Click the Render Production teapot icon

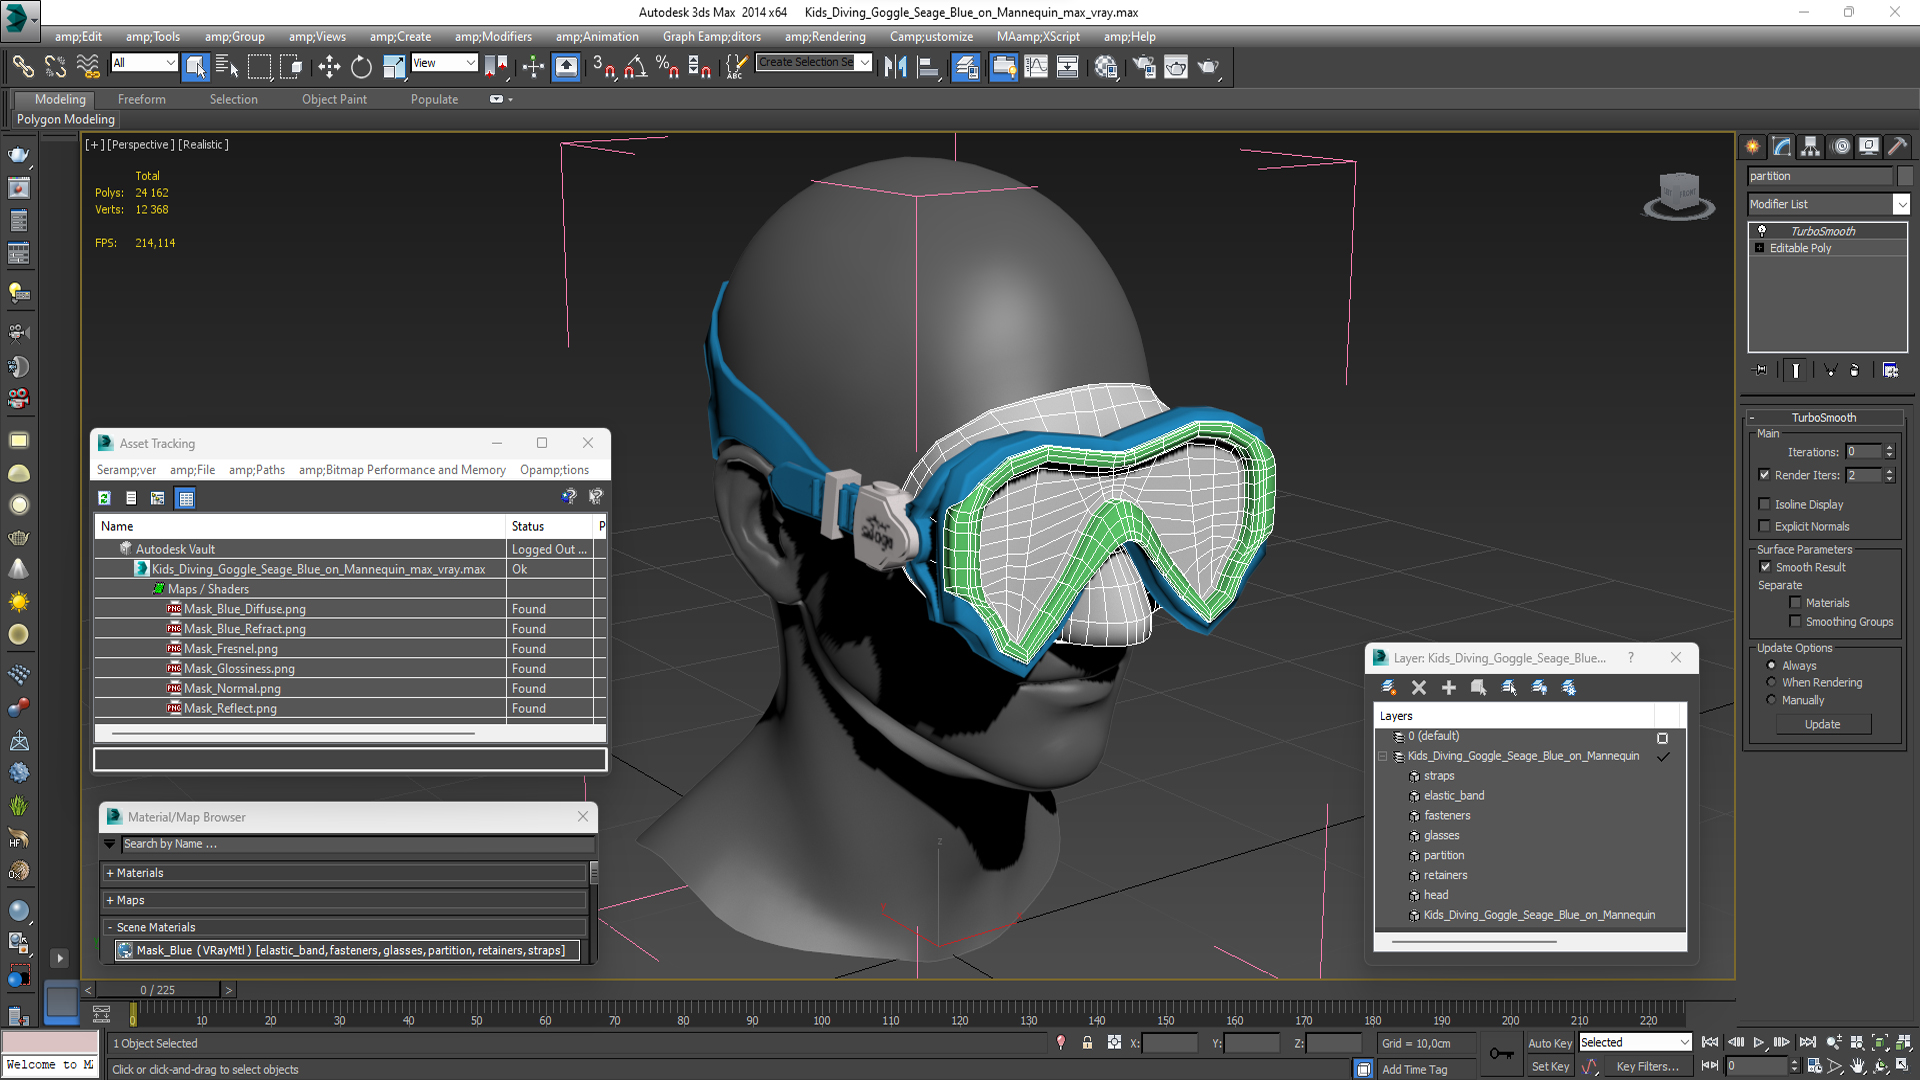(1208, 67)
